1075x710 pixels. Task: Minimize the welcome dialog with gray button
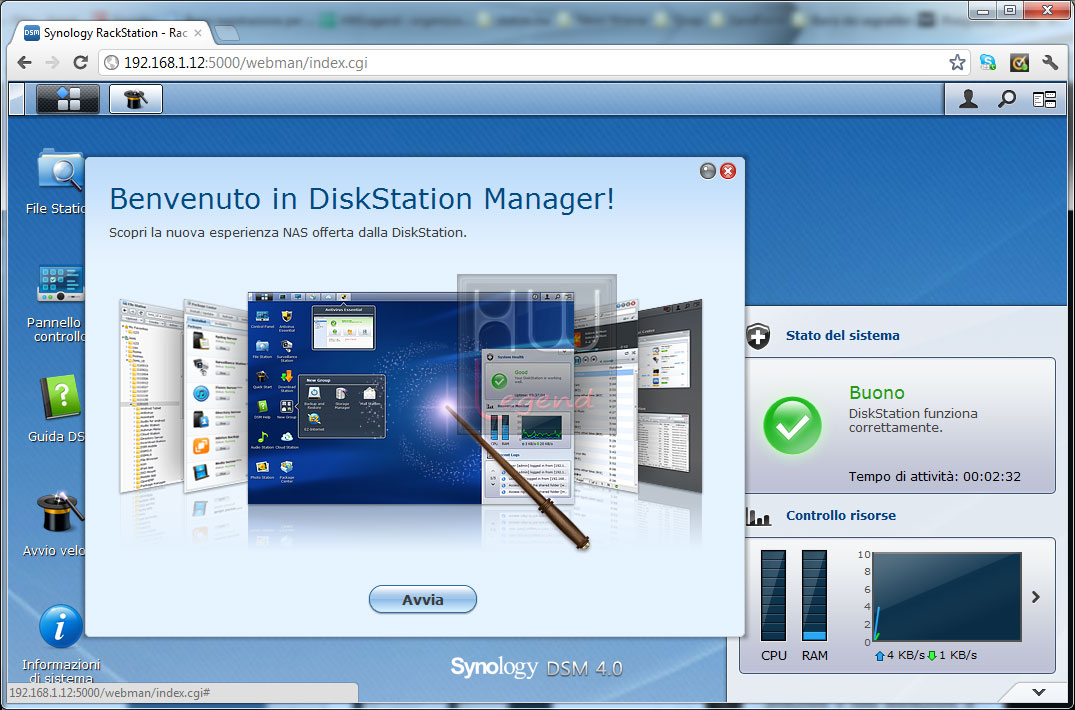click(708, 171)
